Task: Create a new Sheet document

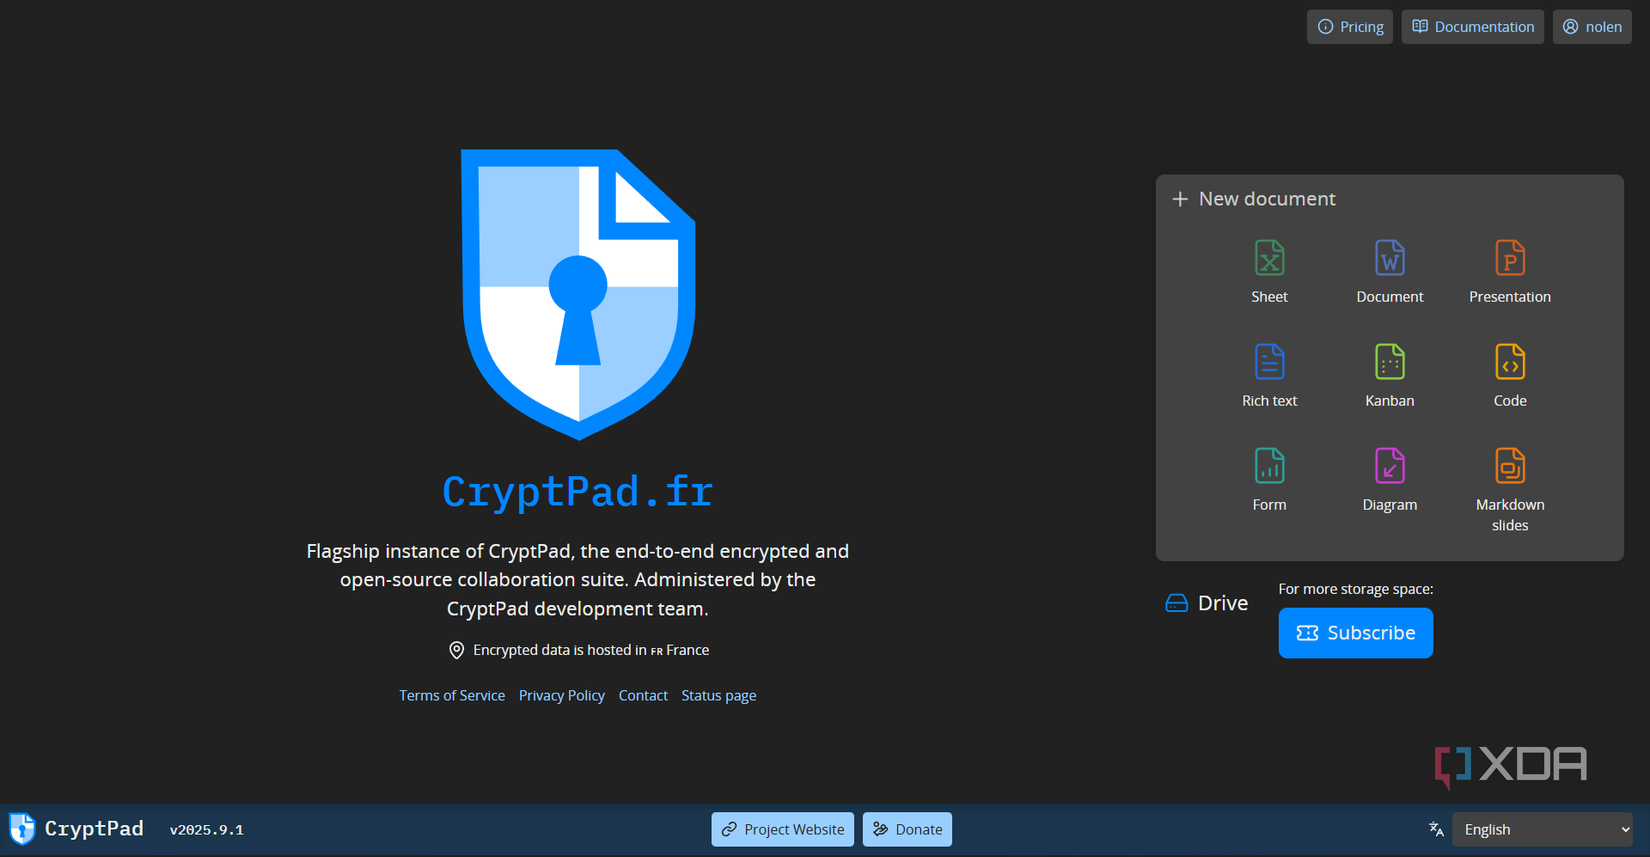Action: coord(1269,272)
